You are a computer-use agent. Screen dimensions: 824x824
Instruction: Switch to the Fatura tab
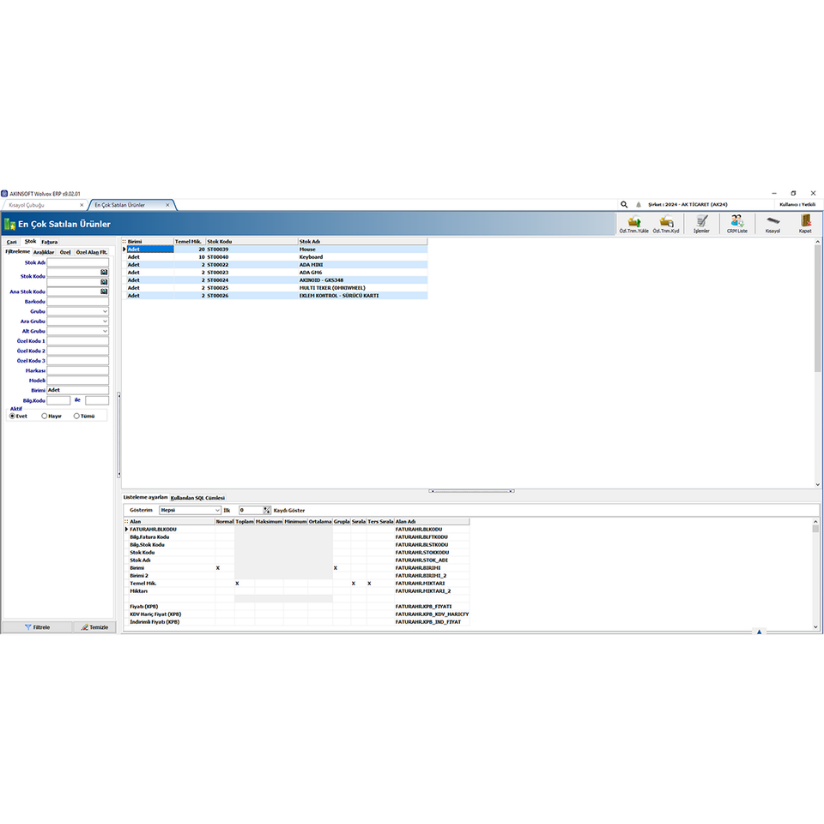[x=49, y=242]
